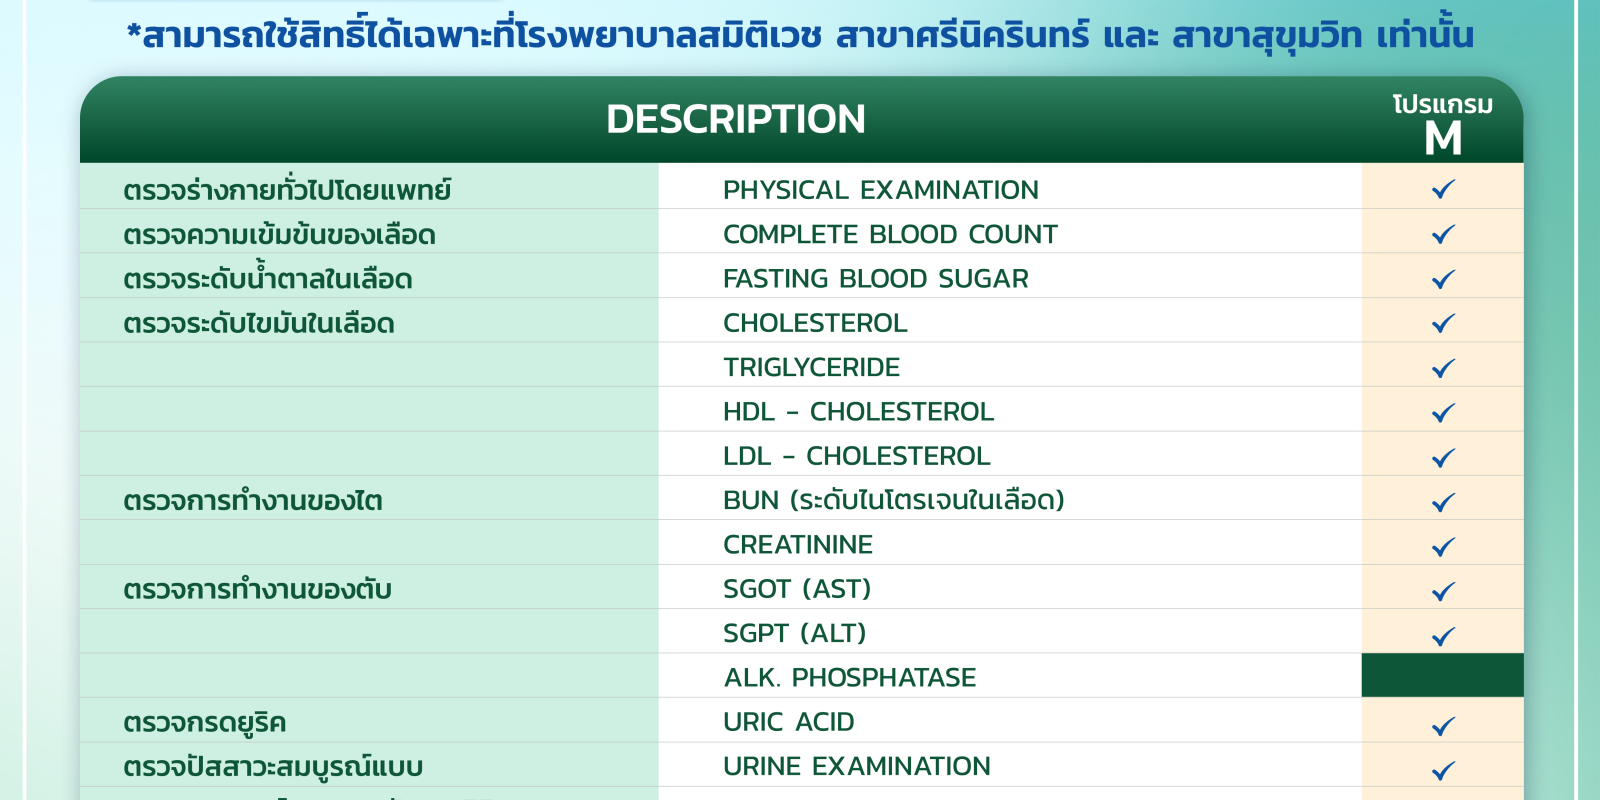The width and height of the screenshot is (1600, 800).
Task: Select the checkmark next to HDL - CHOLESTEROL
Action: 1443,412
